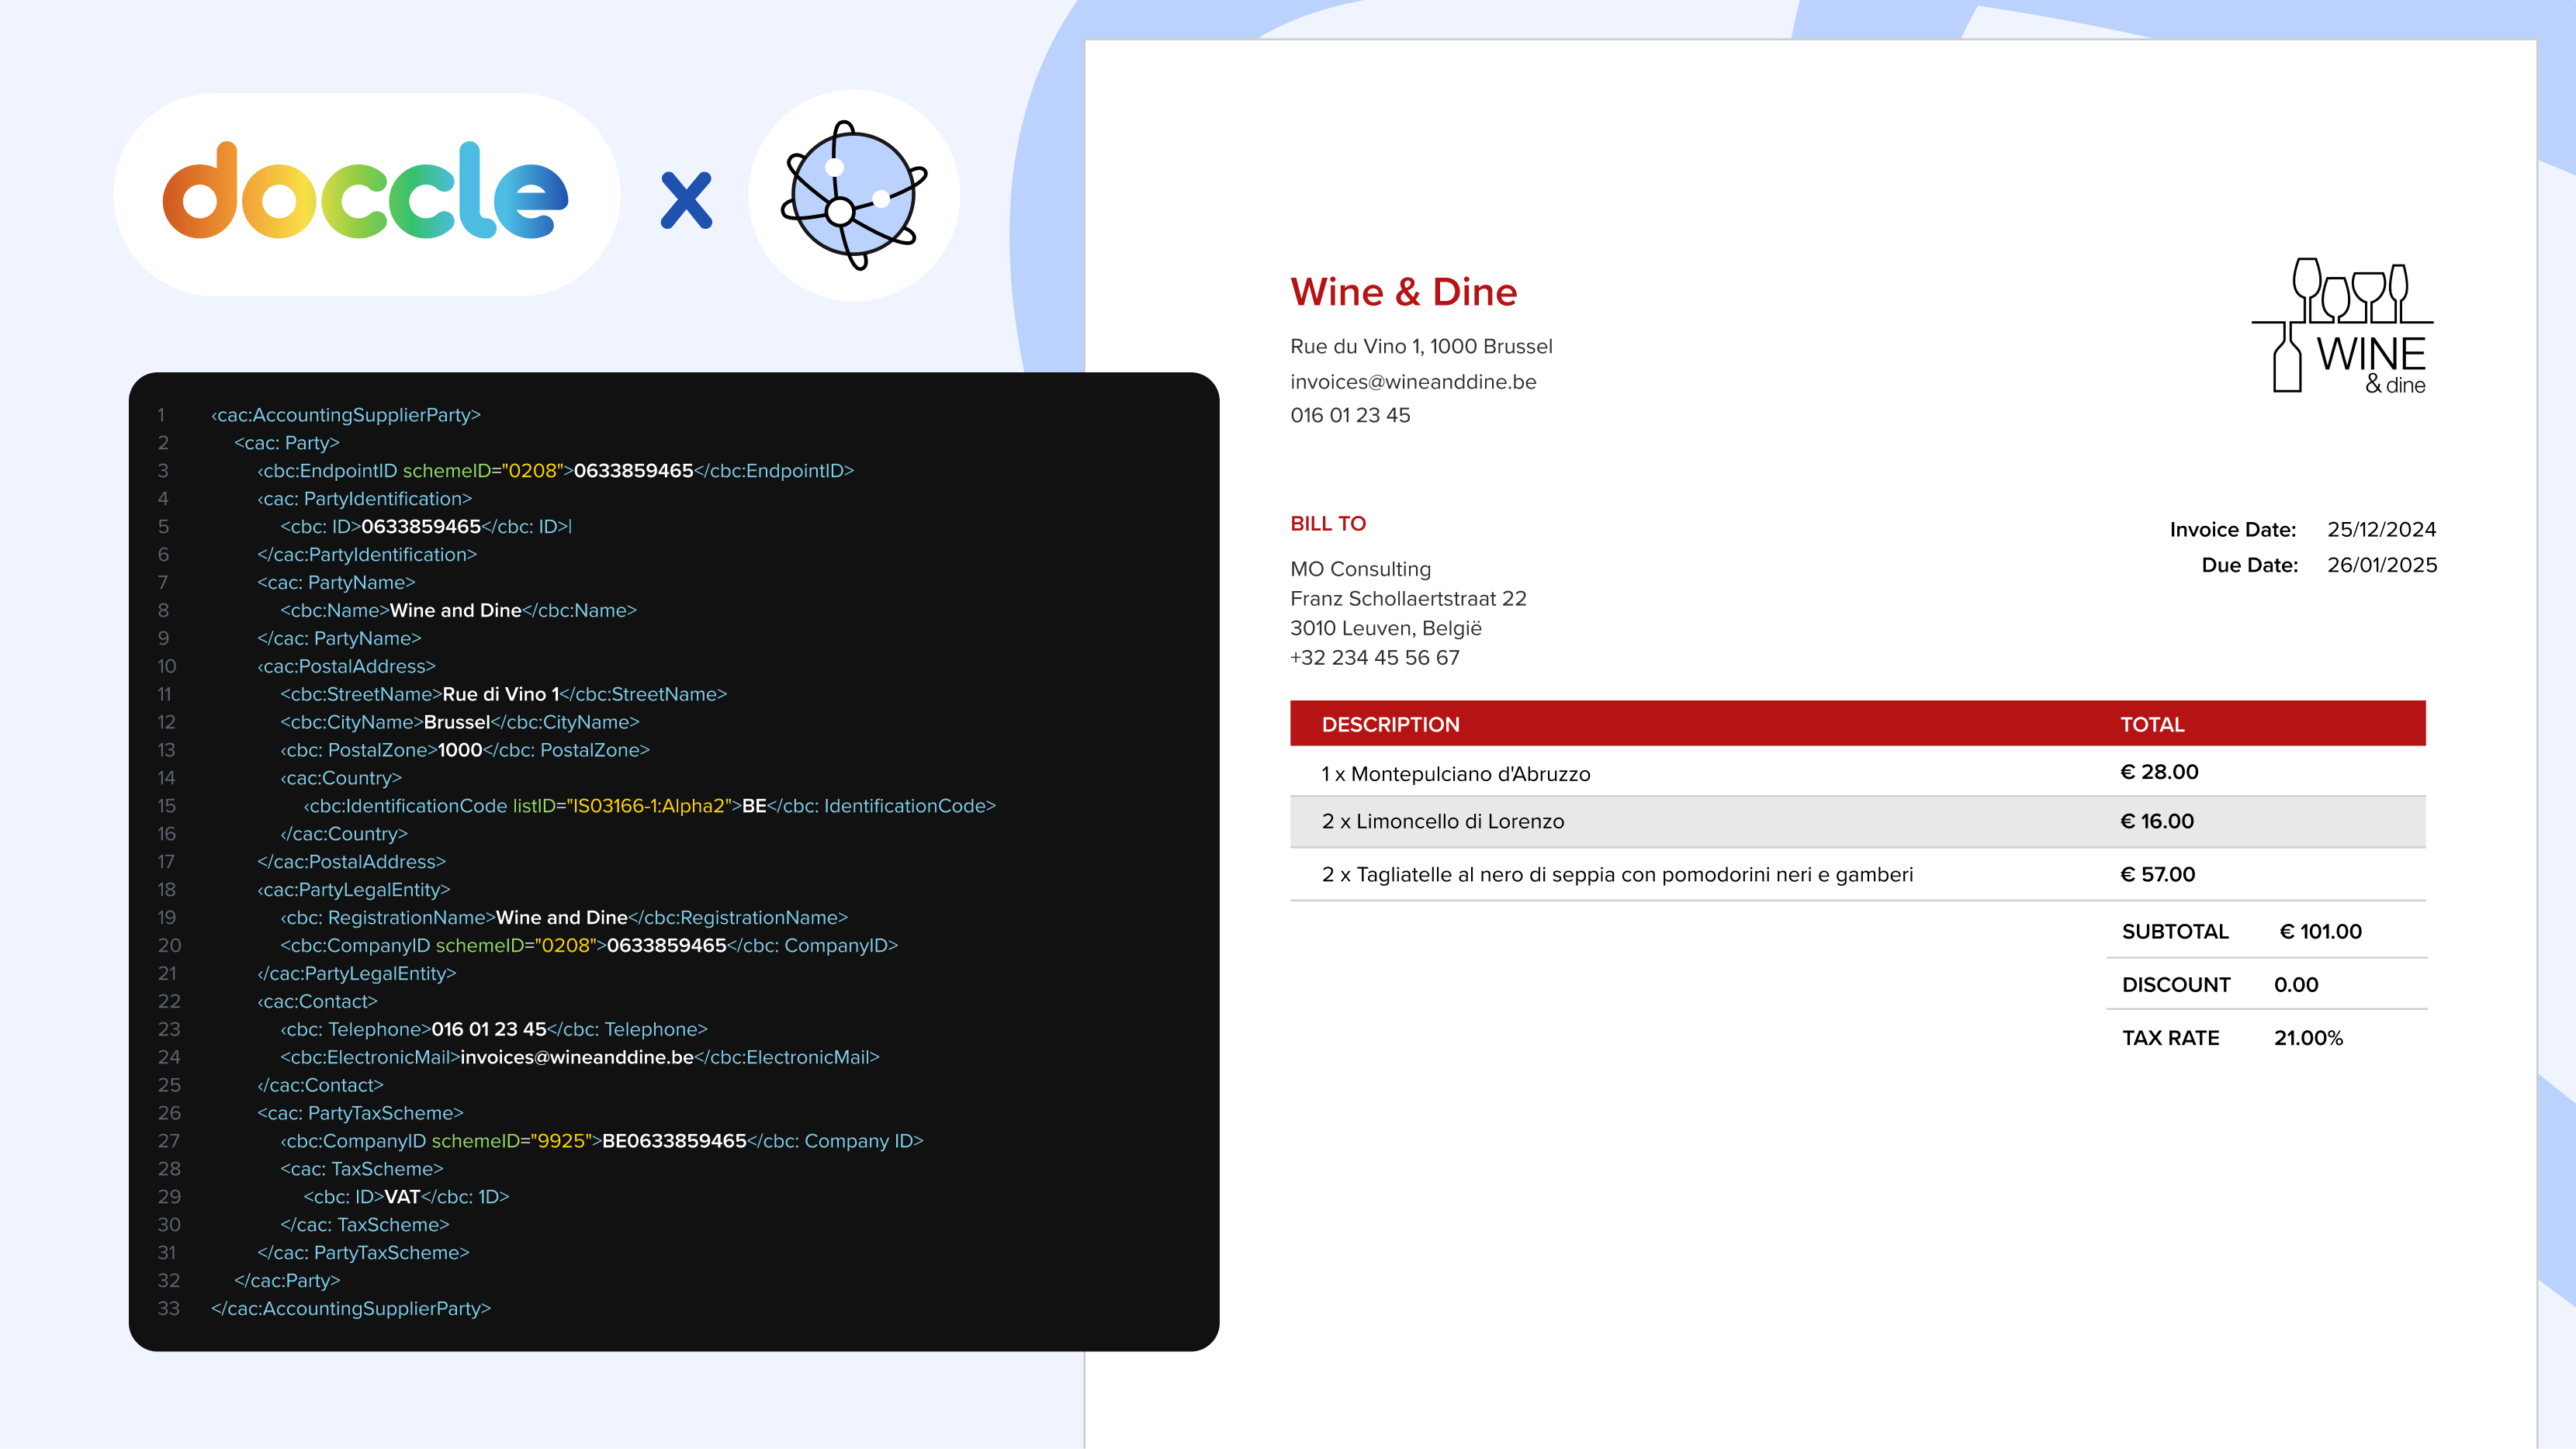Click the phone number 016 01 23 45 on the invoice
The image size is (2576, 1449).
click(x=1350, y=415)
